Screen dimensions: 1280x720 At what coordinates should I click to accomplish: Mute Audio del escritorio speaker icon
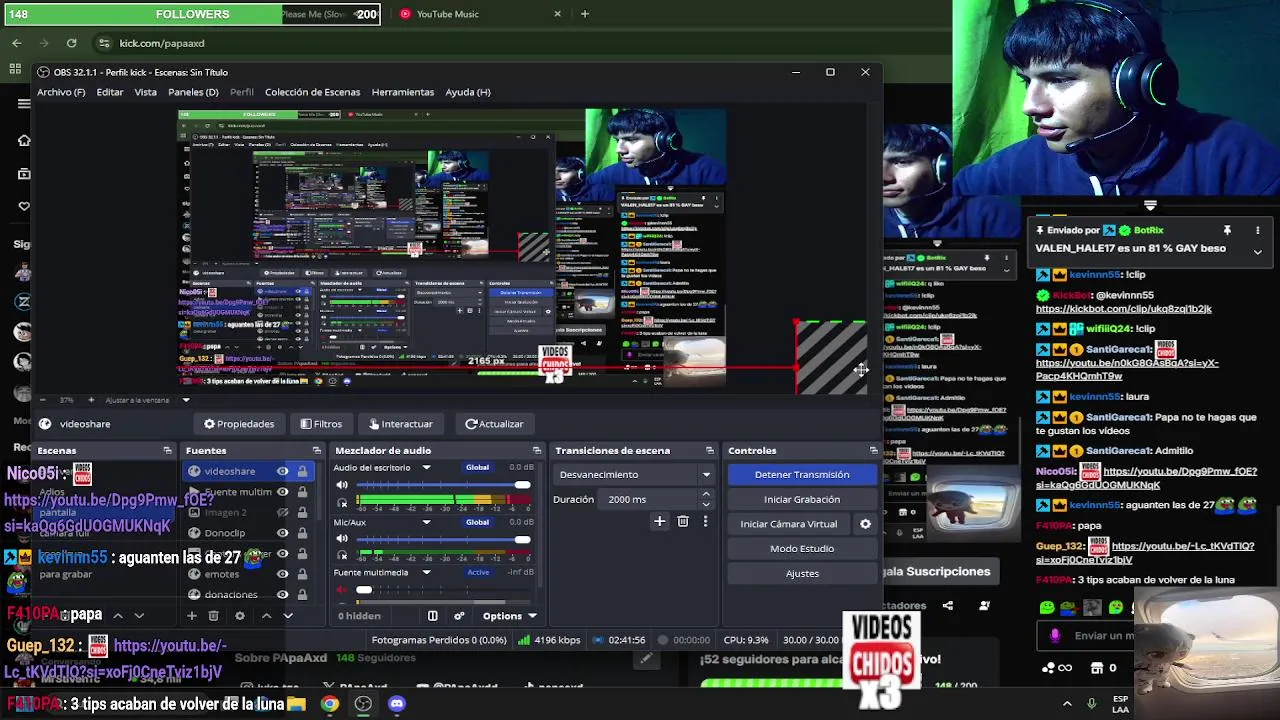tap(342, 485)
